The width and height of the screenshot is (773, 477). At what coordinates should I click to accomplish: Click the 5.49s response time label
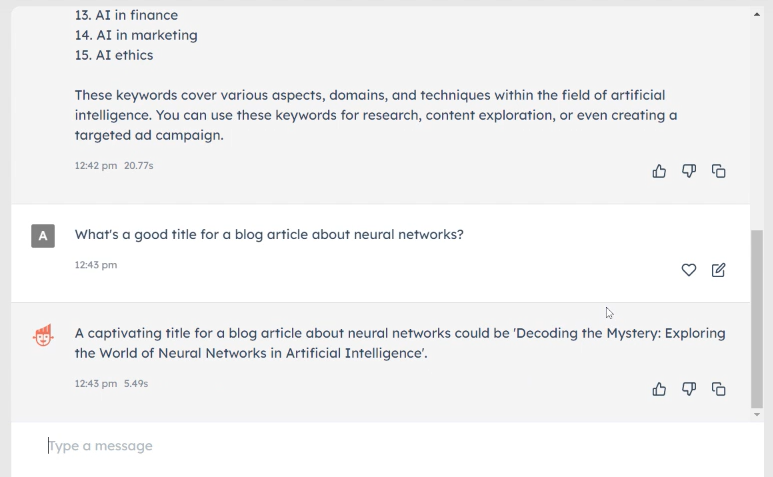click(x=136, y=383)
